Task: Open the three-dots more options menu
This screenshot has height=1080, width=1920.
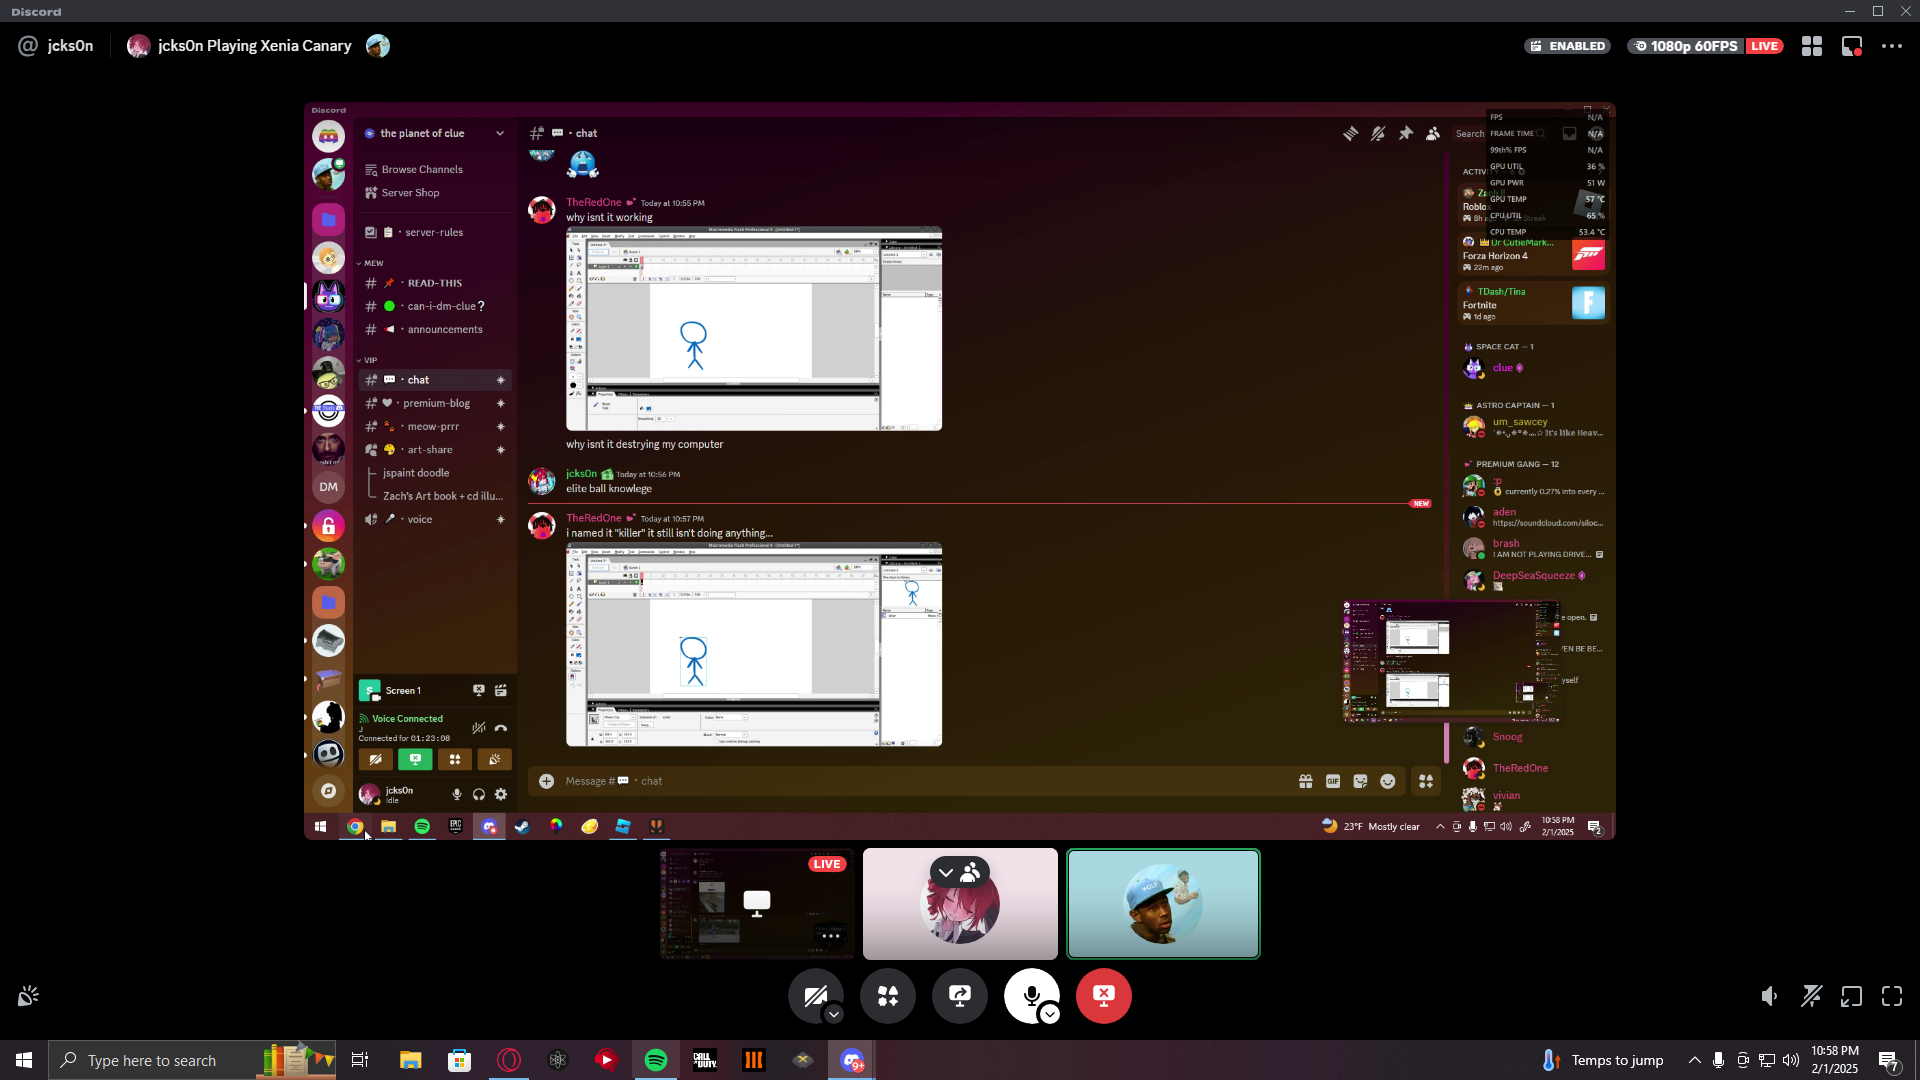Action: pyautogui.click(x=1892, y=46)
